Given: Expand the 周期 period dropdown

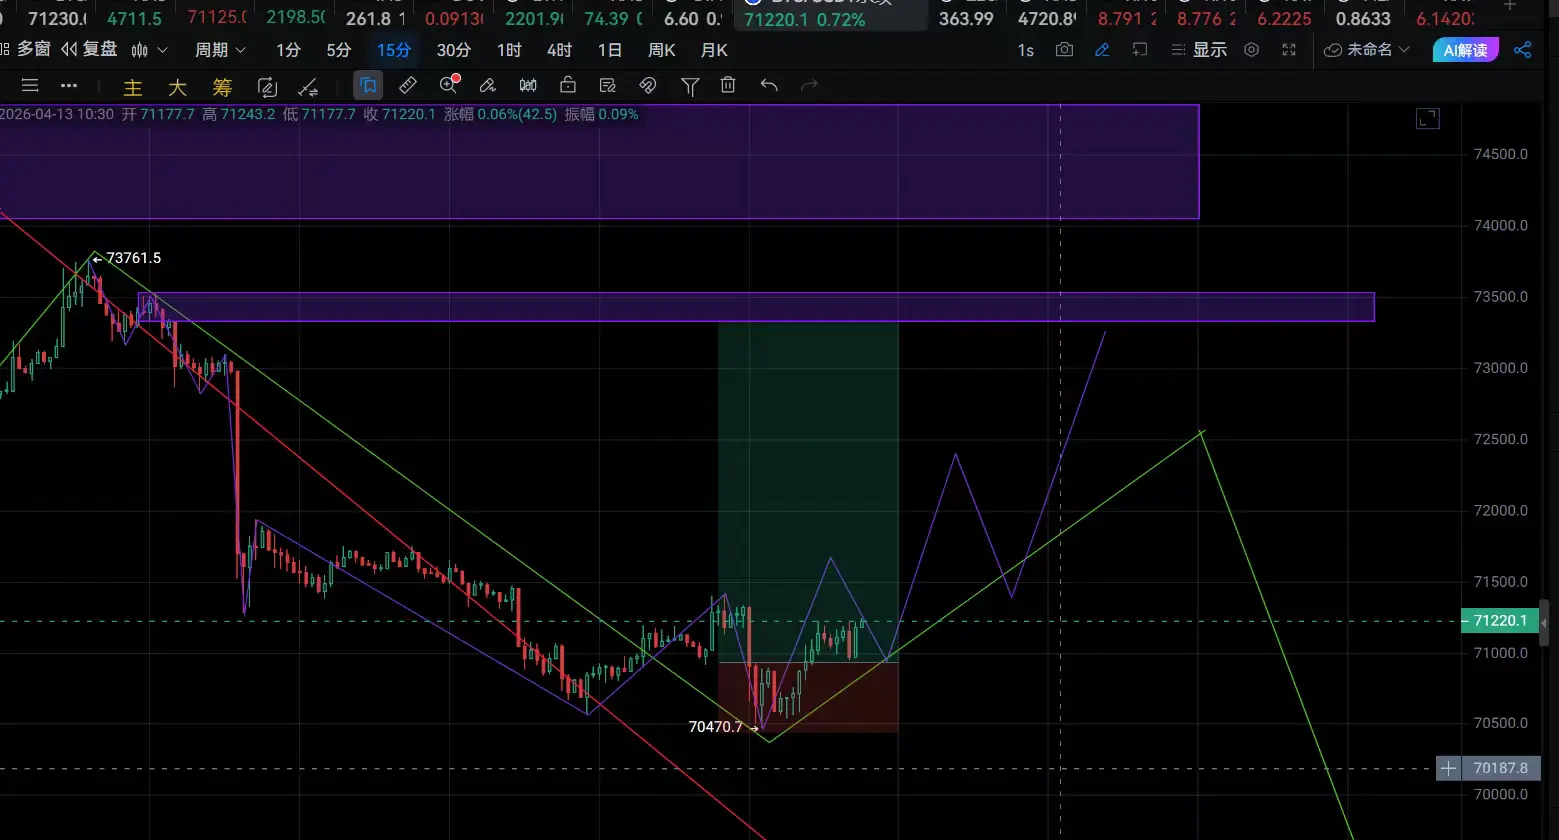Looking at the screenshot, I should 220,49.
